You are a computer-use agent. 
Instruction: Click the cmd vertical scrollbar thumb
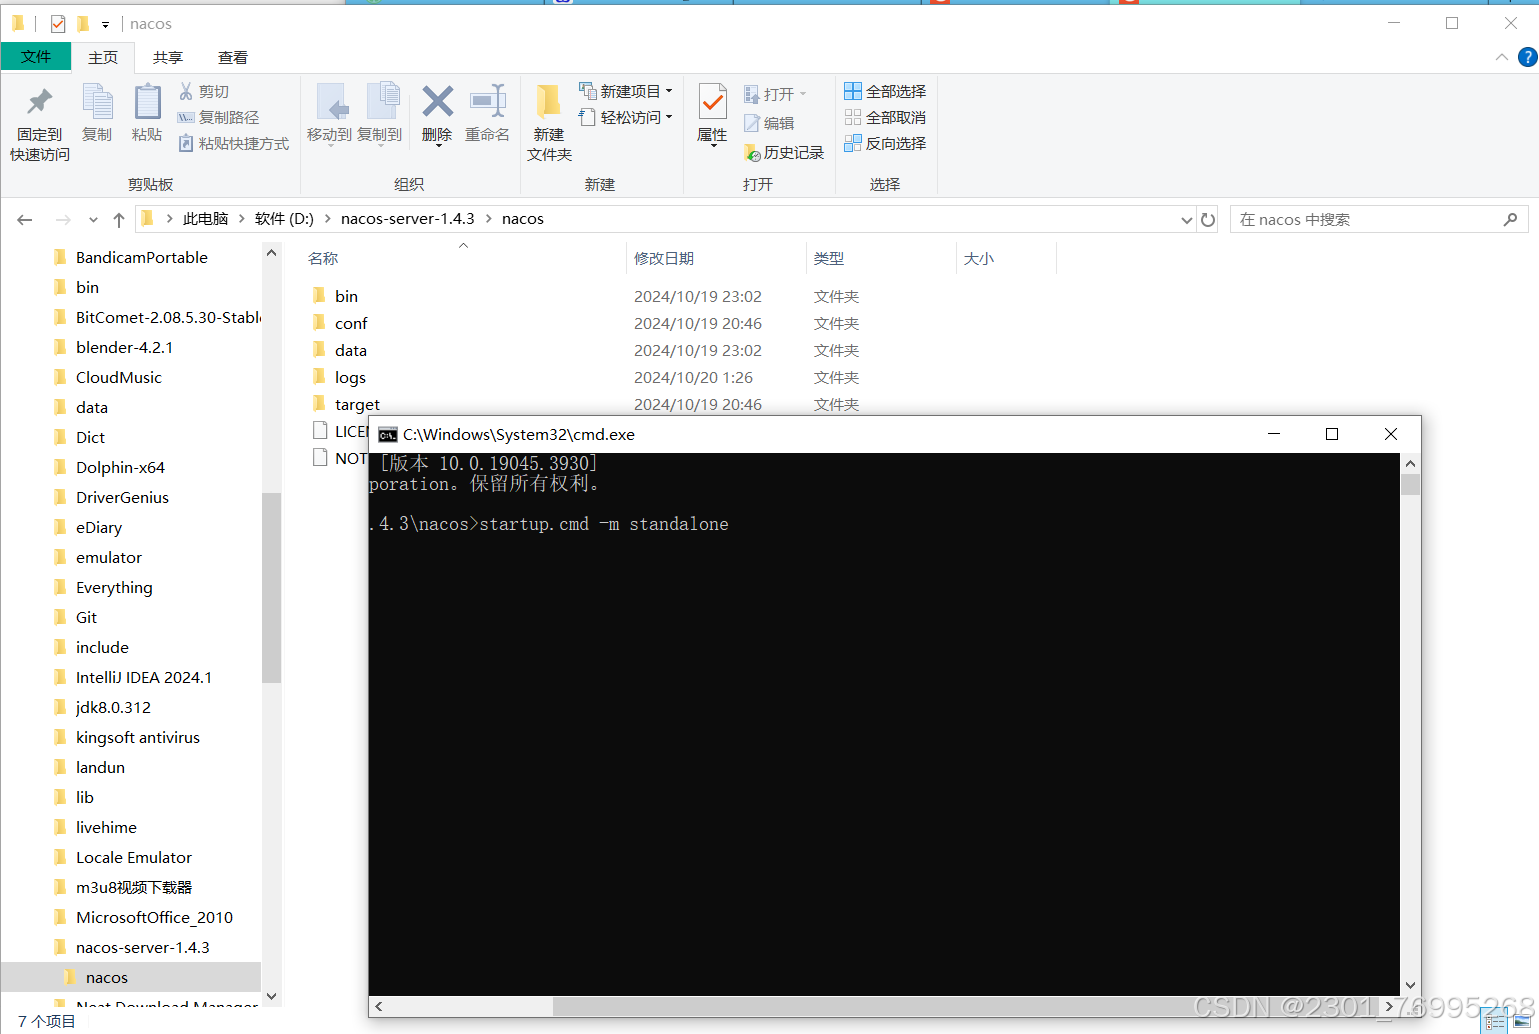pyautogui.click(x=1410, y=485)
